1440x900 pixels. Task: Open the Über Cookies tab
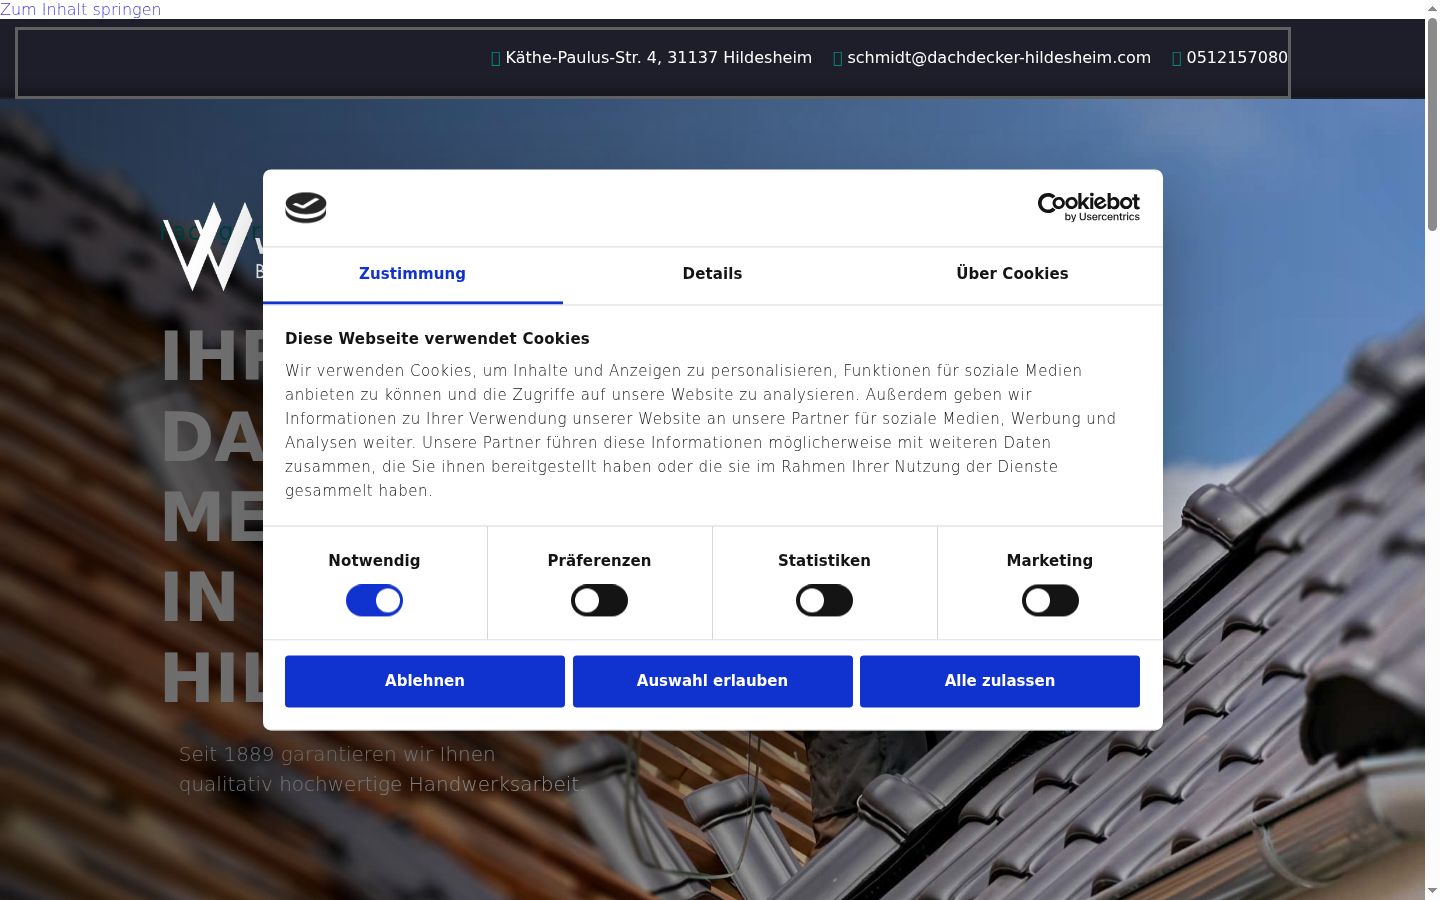1012,274
